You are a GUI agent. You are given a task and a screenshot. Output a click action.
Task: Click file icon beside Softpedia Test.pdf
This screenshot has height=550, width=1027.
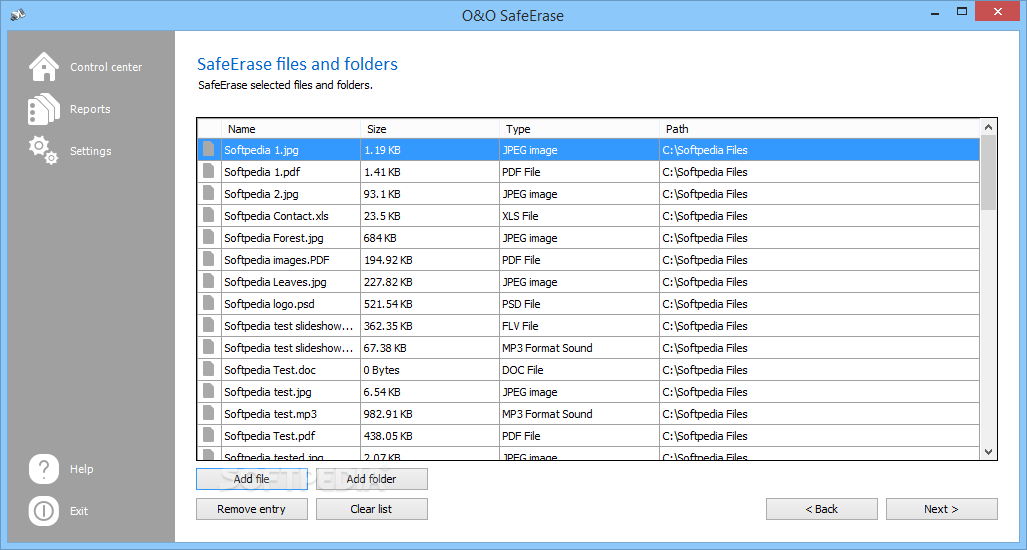pyautogui.click(x=208, y=435)
